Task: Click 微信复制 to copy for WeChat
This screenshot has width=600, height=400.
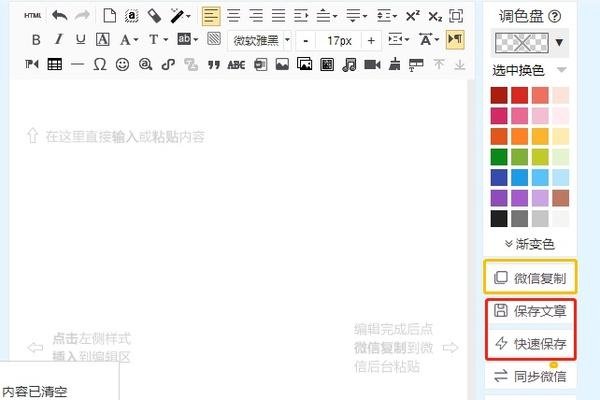Action: pyautogui.click(x=530, y=277)
